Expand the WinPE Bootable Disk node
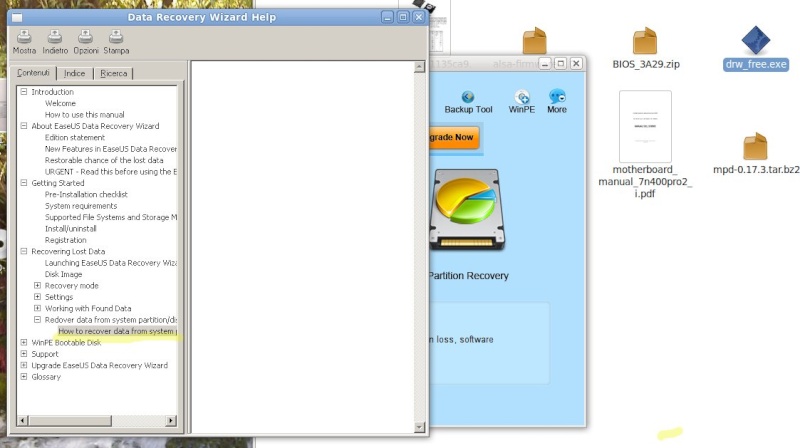 pos(23,342)
